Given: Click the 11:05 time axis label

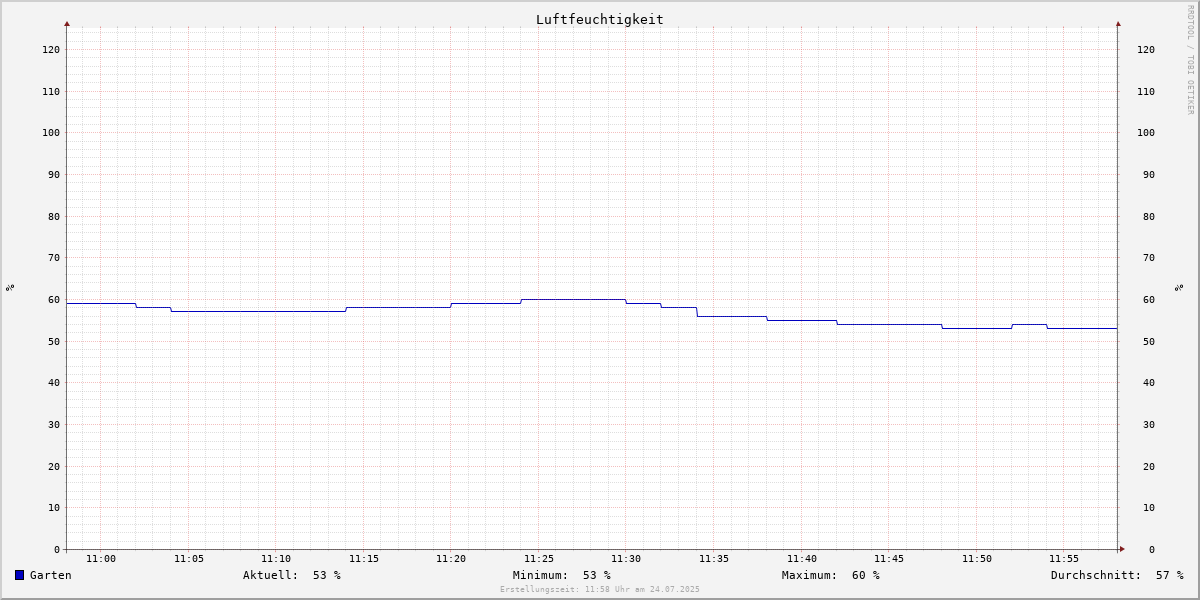Looking at the screenshot, I should [189, 559].
